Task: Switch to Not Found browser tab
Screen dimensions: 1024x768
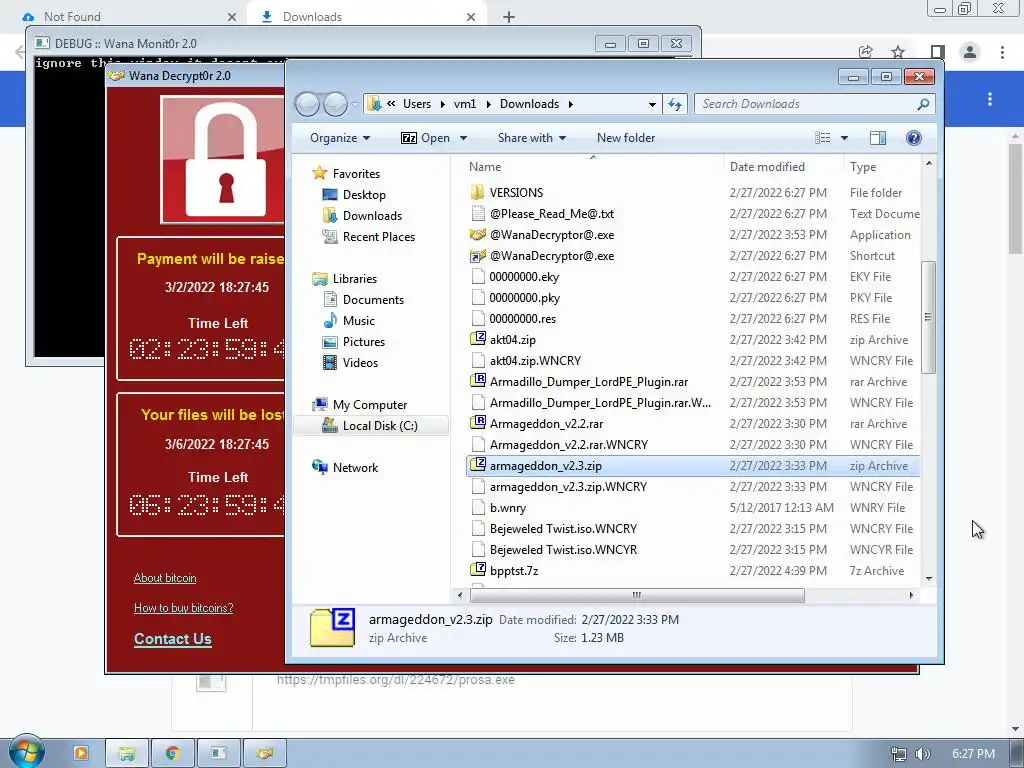Action: click(129, 17)
